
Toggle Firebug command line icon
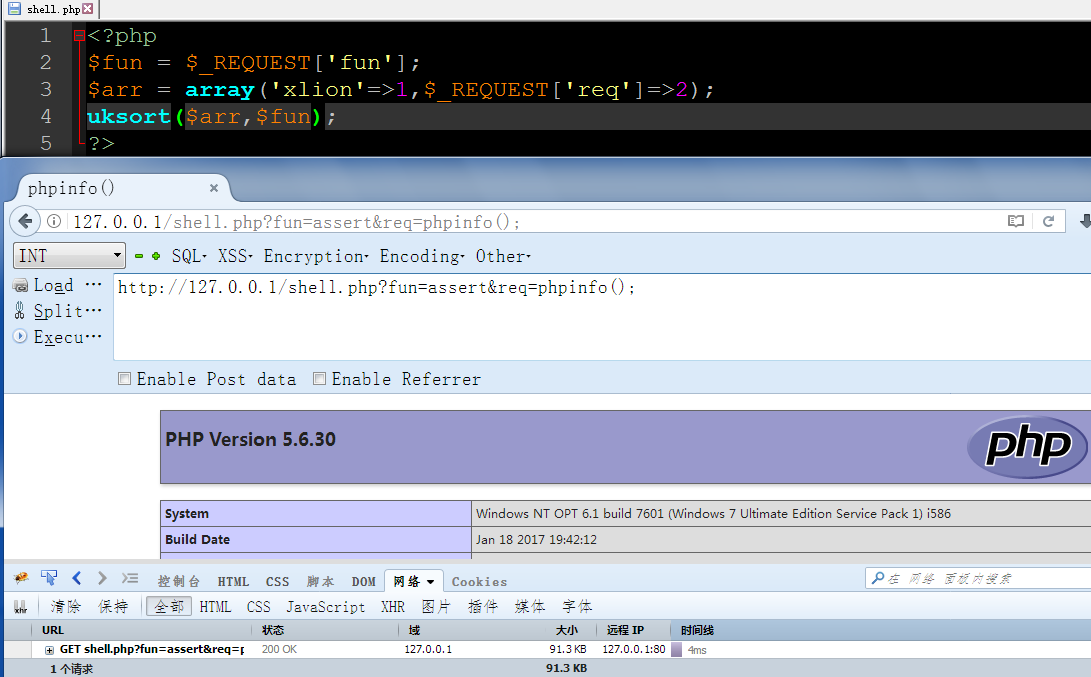coord(130,578)
